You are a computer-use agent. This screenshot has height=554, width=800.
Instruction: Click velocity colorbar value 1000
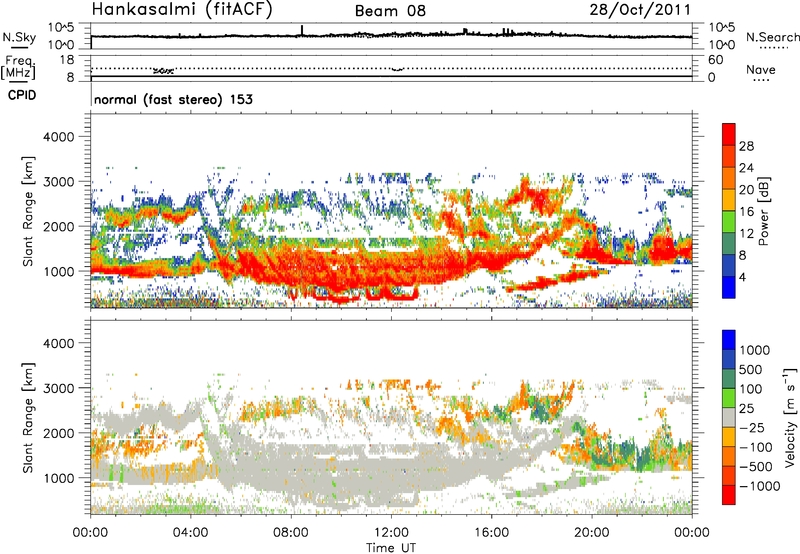pos(755,350)
